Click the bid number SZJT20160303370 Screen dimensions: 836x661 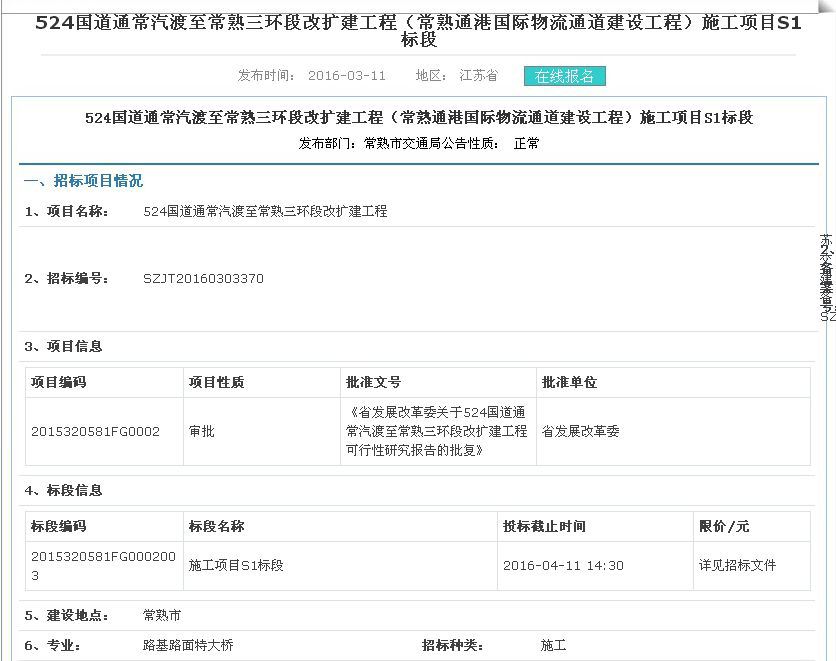203,279
